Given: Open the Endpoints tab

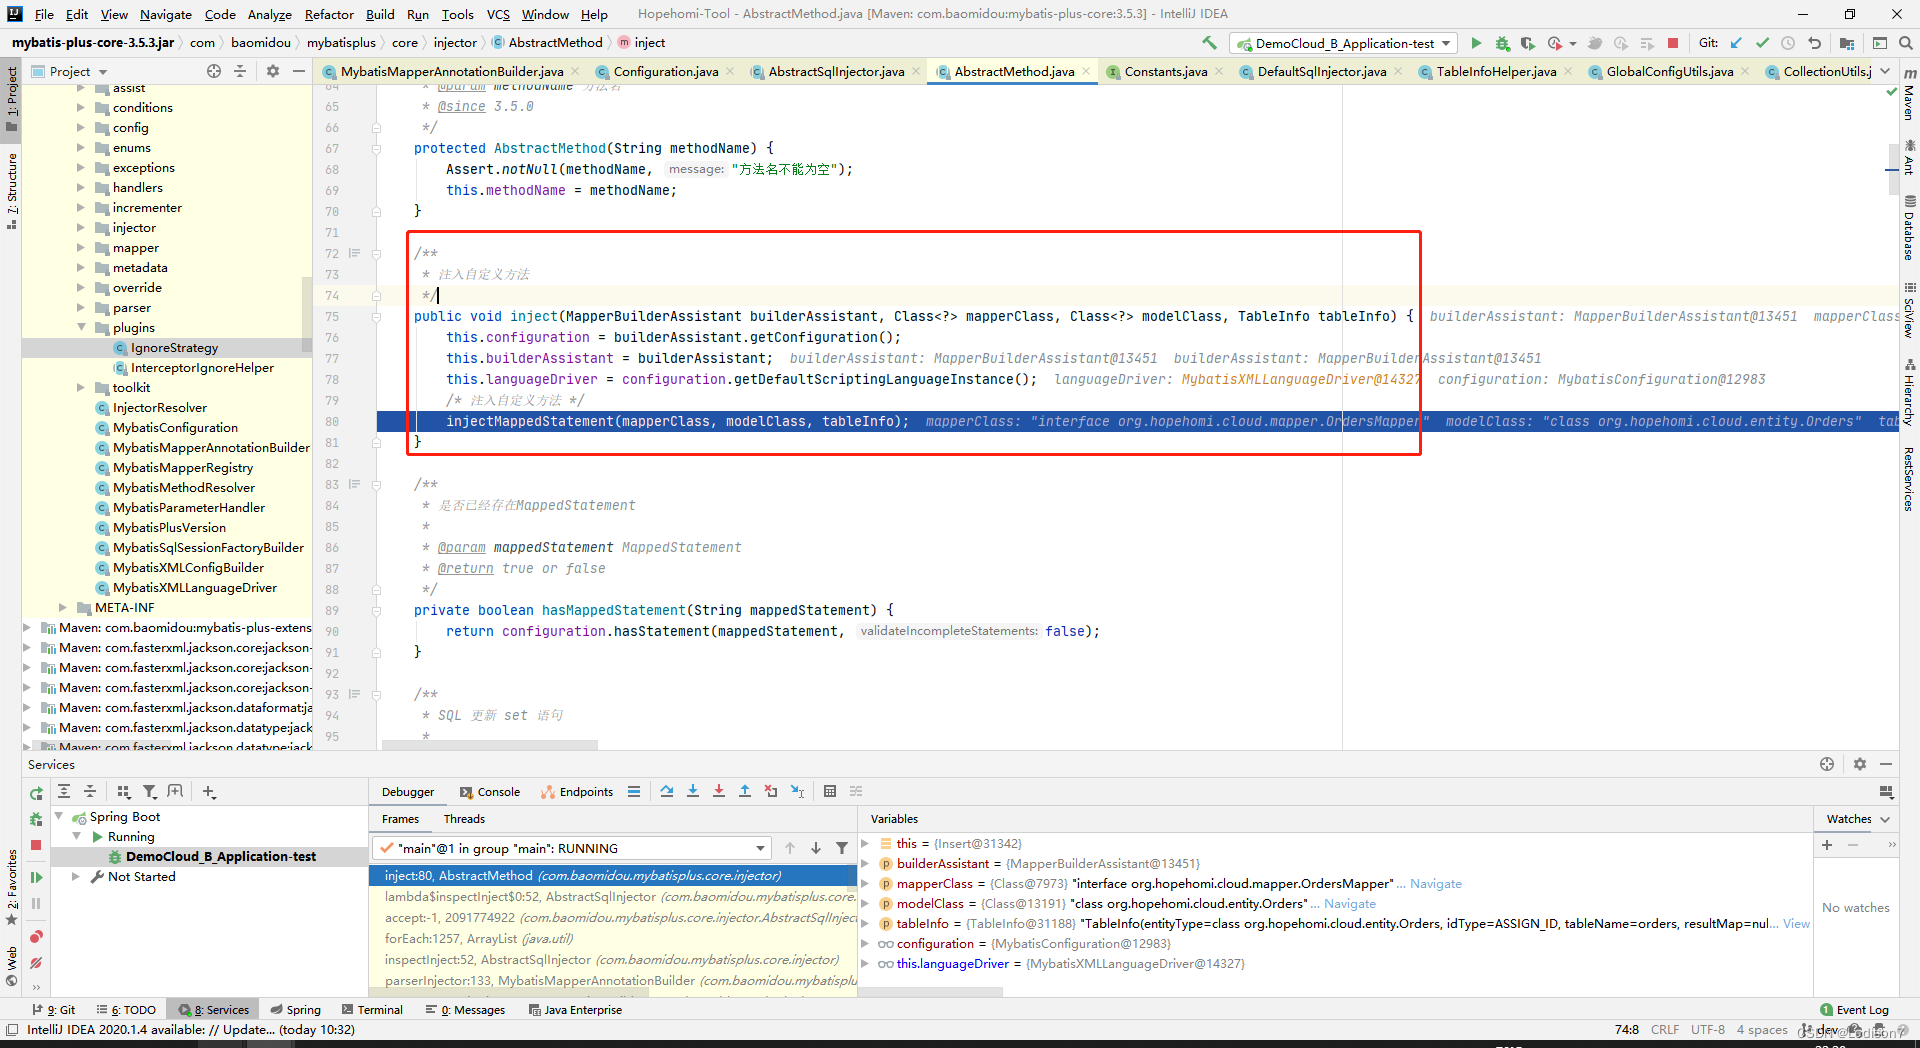Looking at the screenshot, I should 577,791.
